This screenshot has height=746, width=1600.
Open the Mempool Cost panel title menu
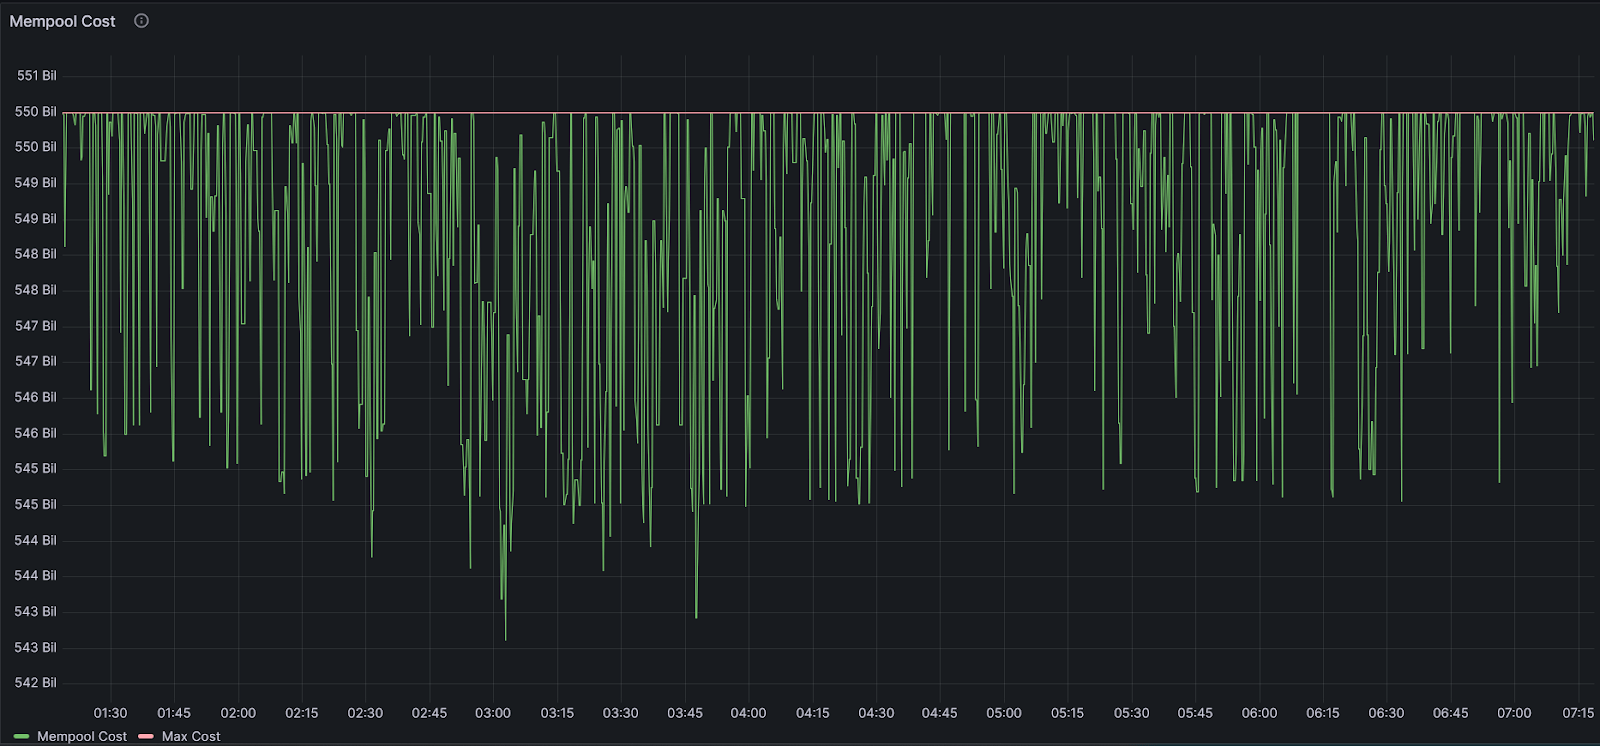62,21
